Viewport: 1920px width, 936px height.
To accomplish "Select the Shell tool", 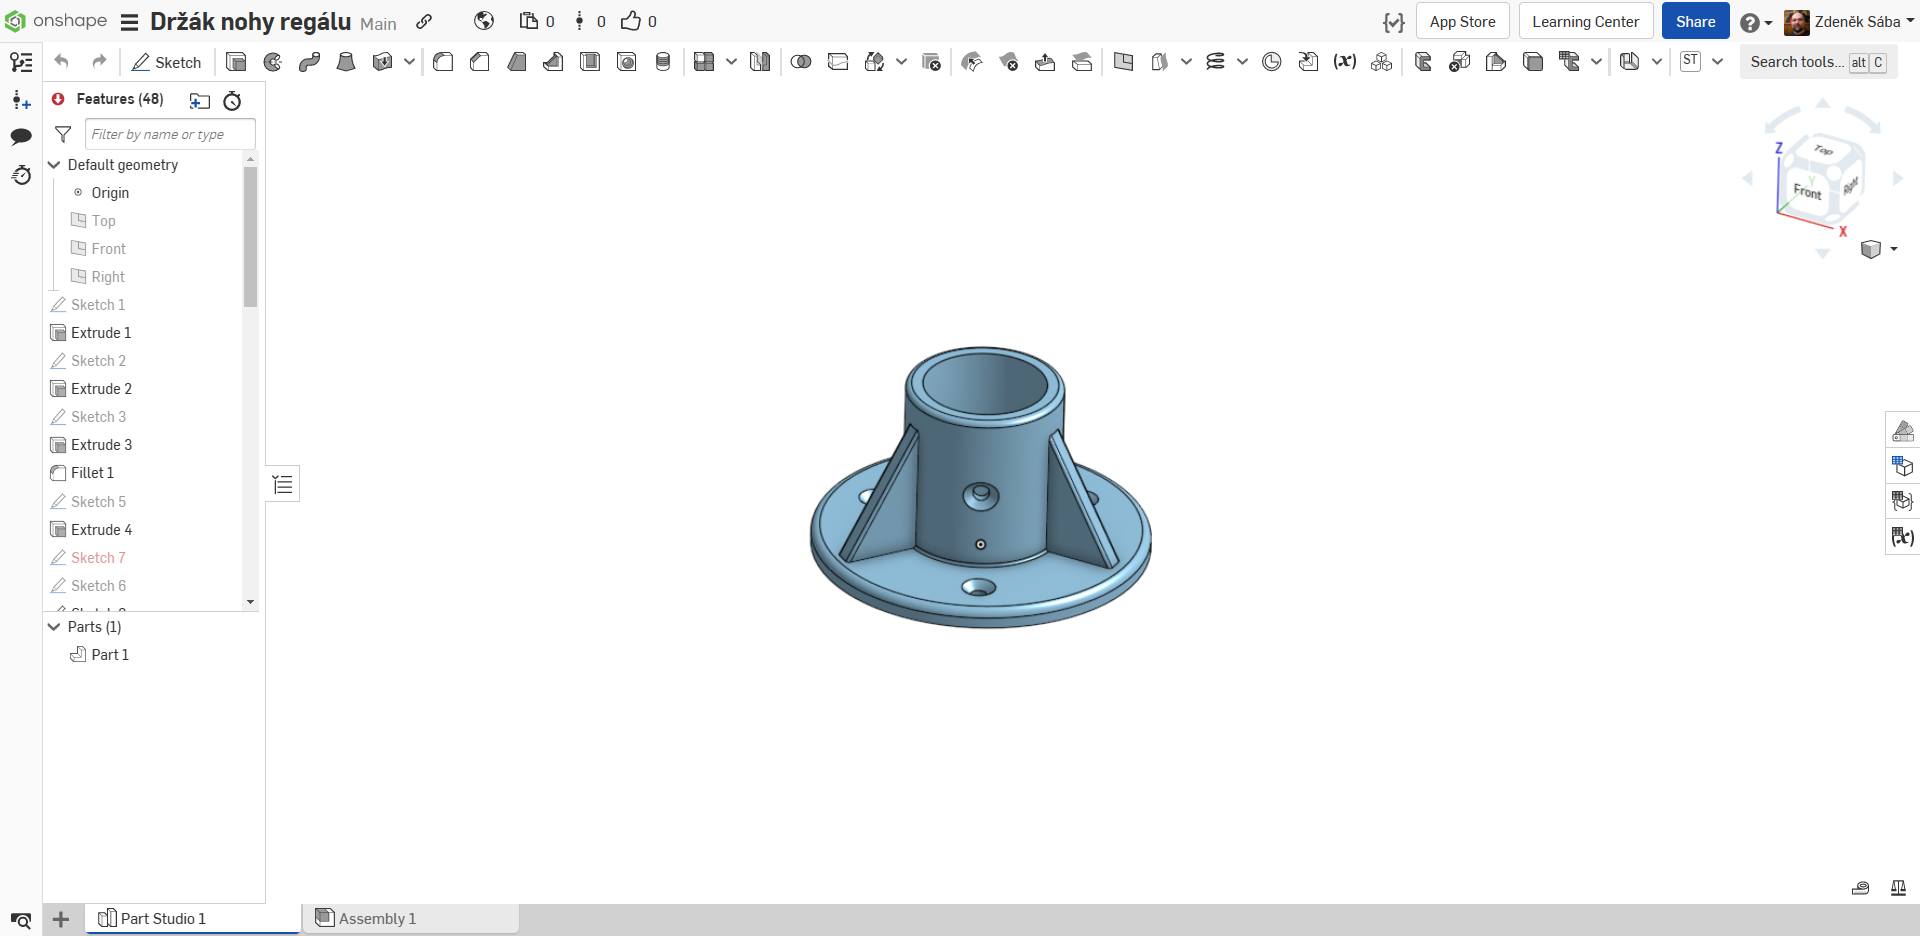I will 590,62.
